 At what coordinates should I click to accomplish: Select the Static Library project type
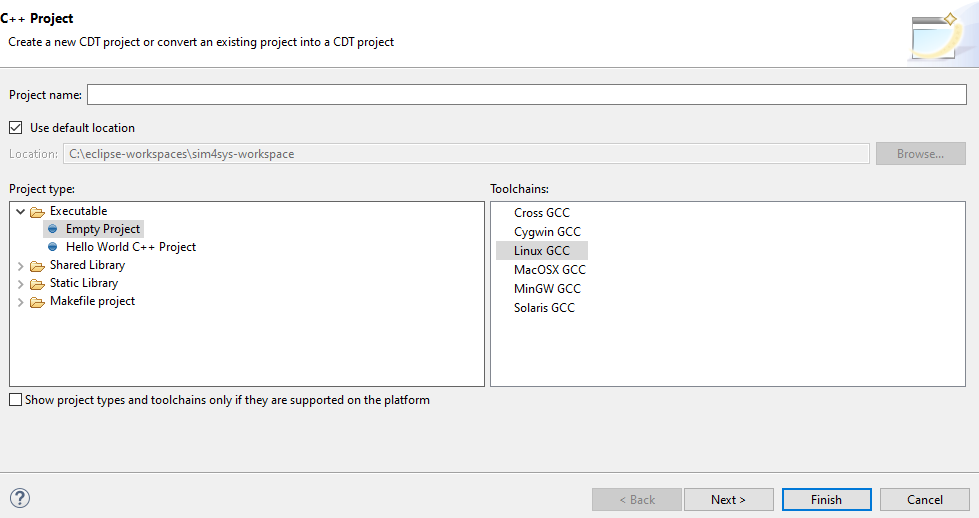(x=84, y=283)
